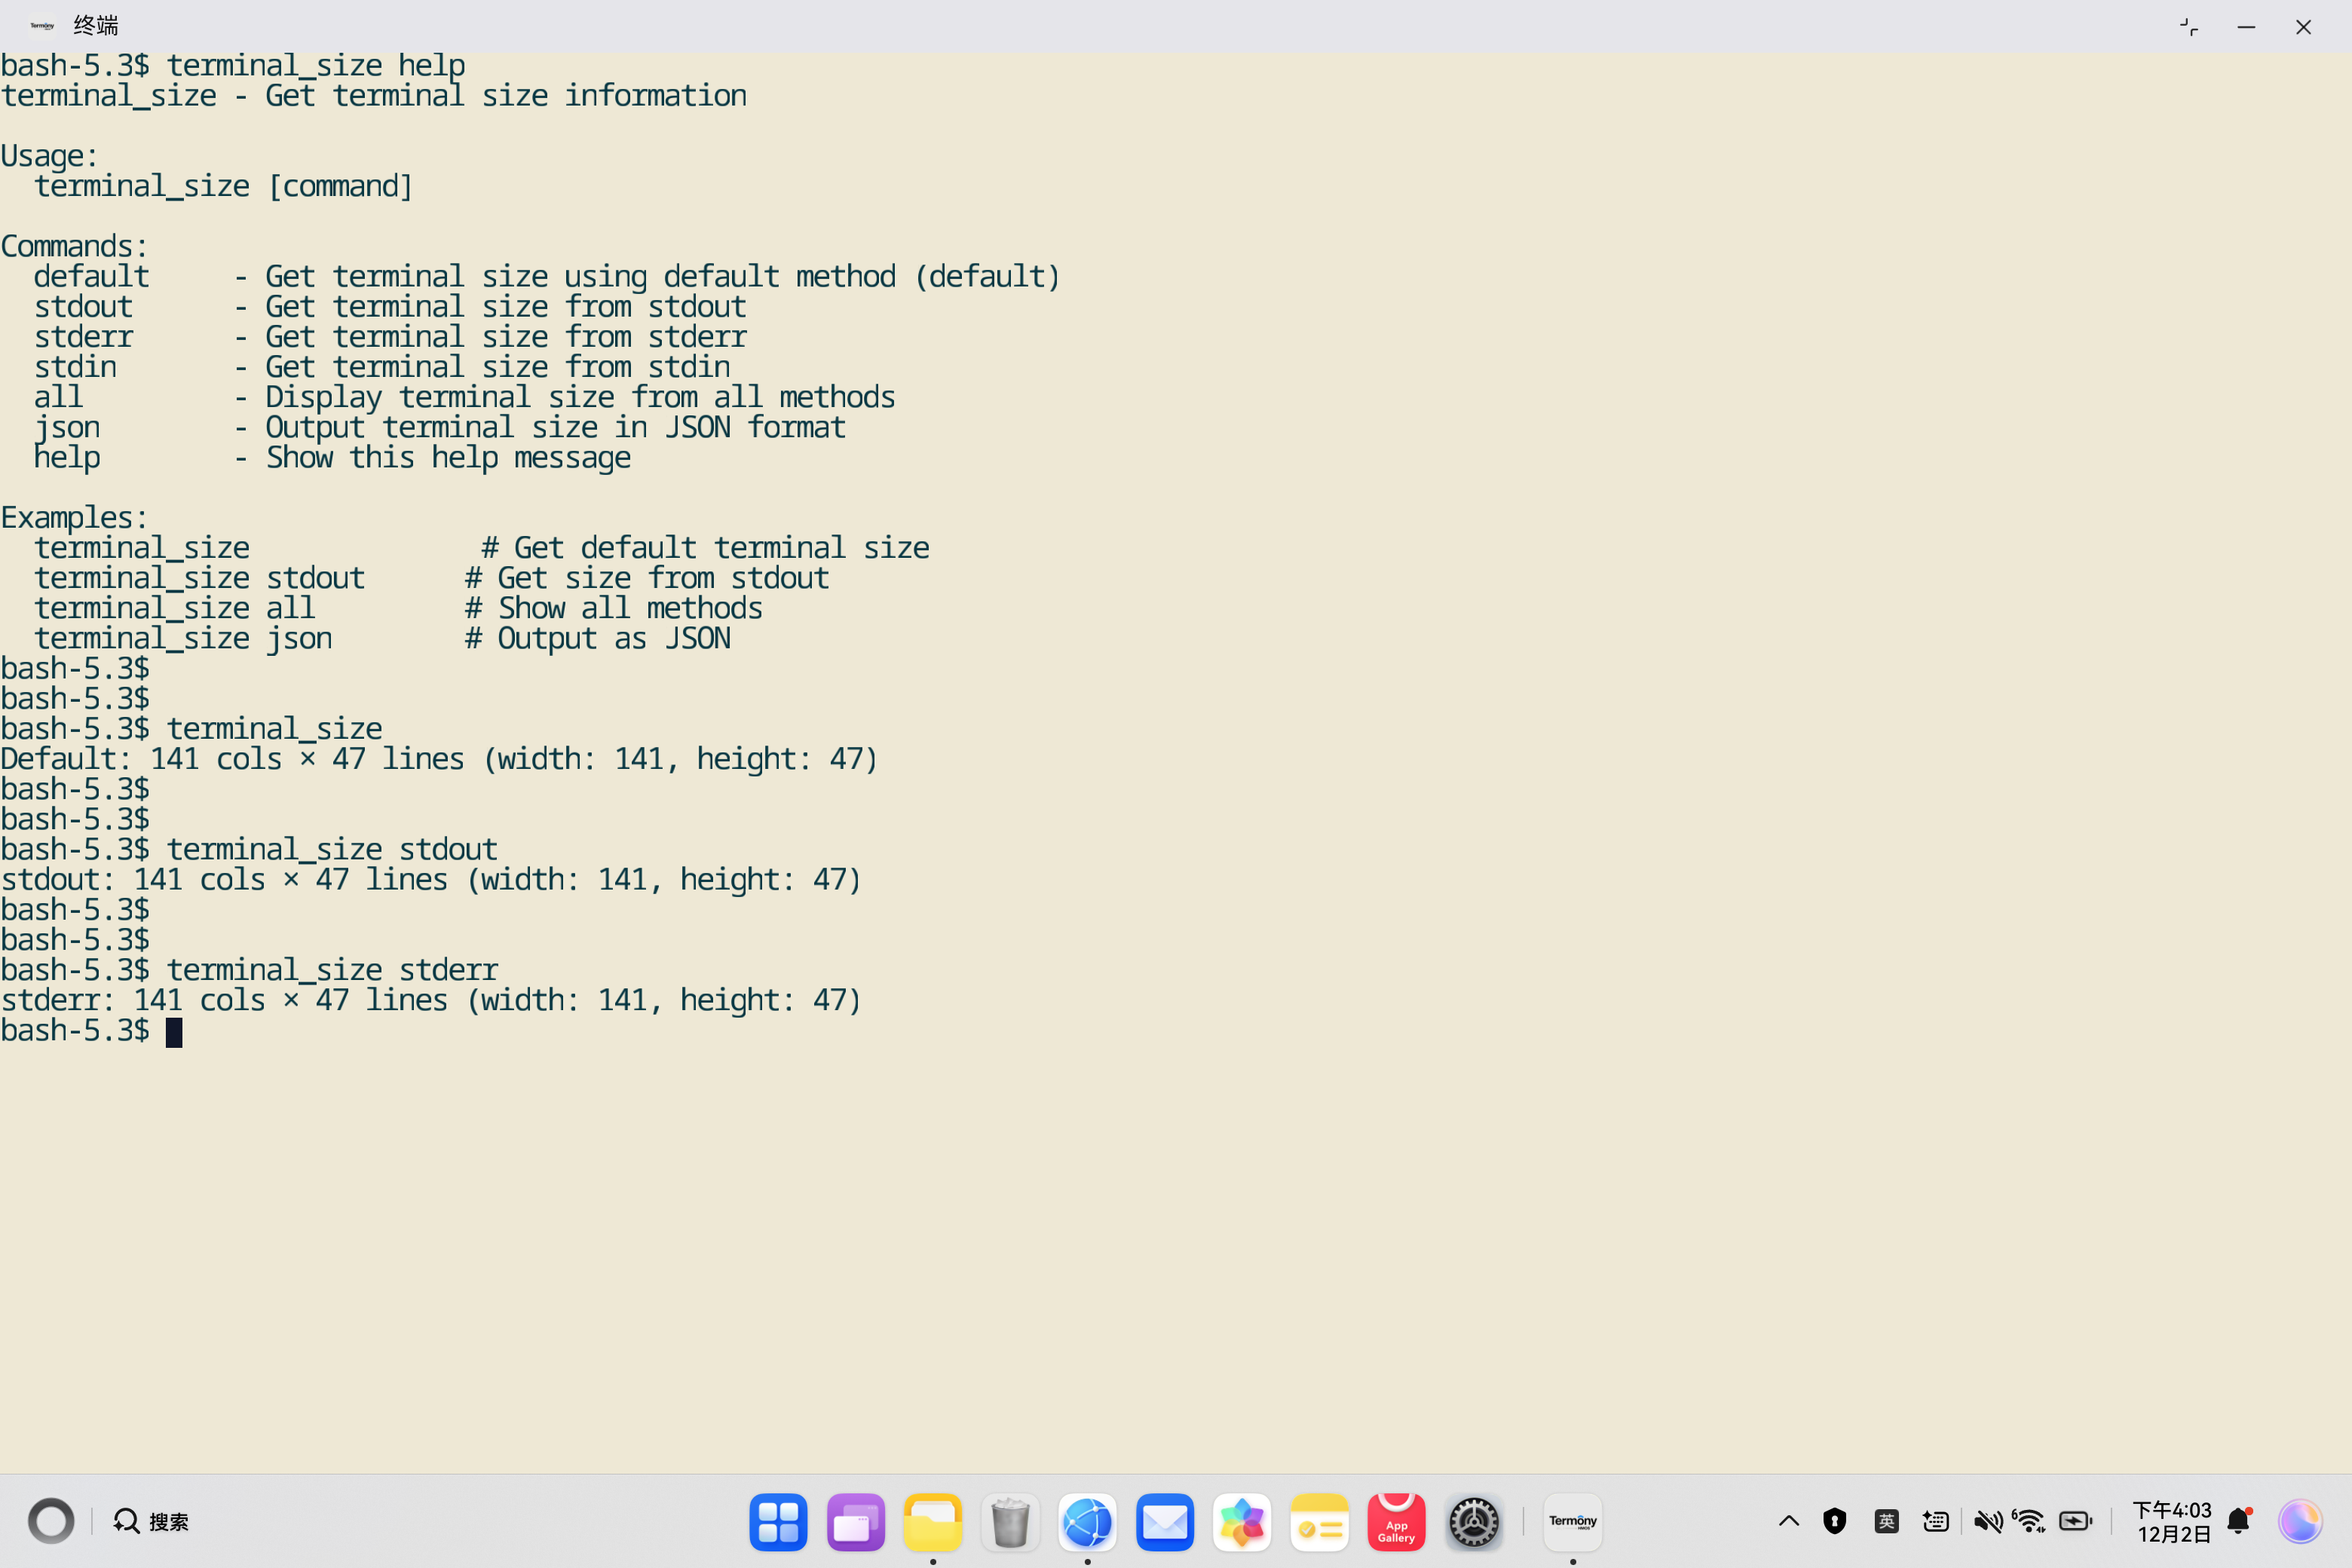Viewport: 2352px width, 1568px height.
Task: Toggle the muted volume speaker icon
Action: [x=1987, y=1521]
